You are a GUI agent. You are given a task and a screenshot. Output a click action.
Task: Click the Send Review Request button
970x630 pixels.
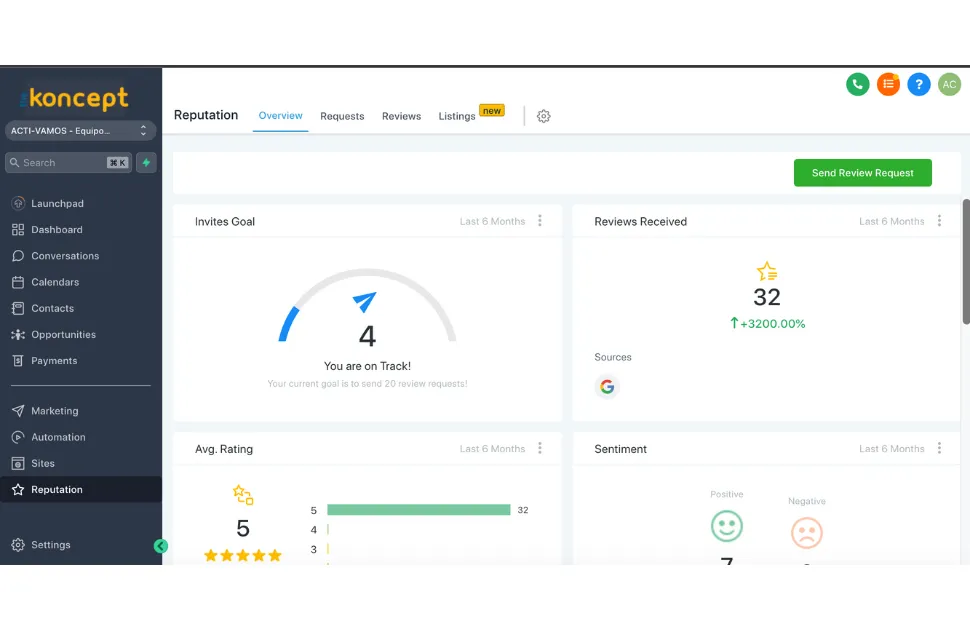coord(862,173)
